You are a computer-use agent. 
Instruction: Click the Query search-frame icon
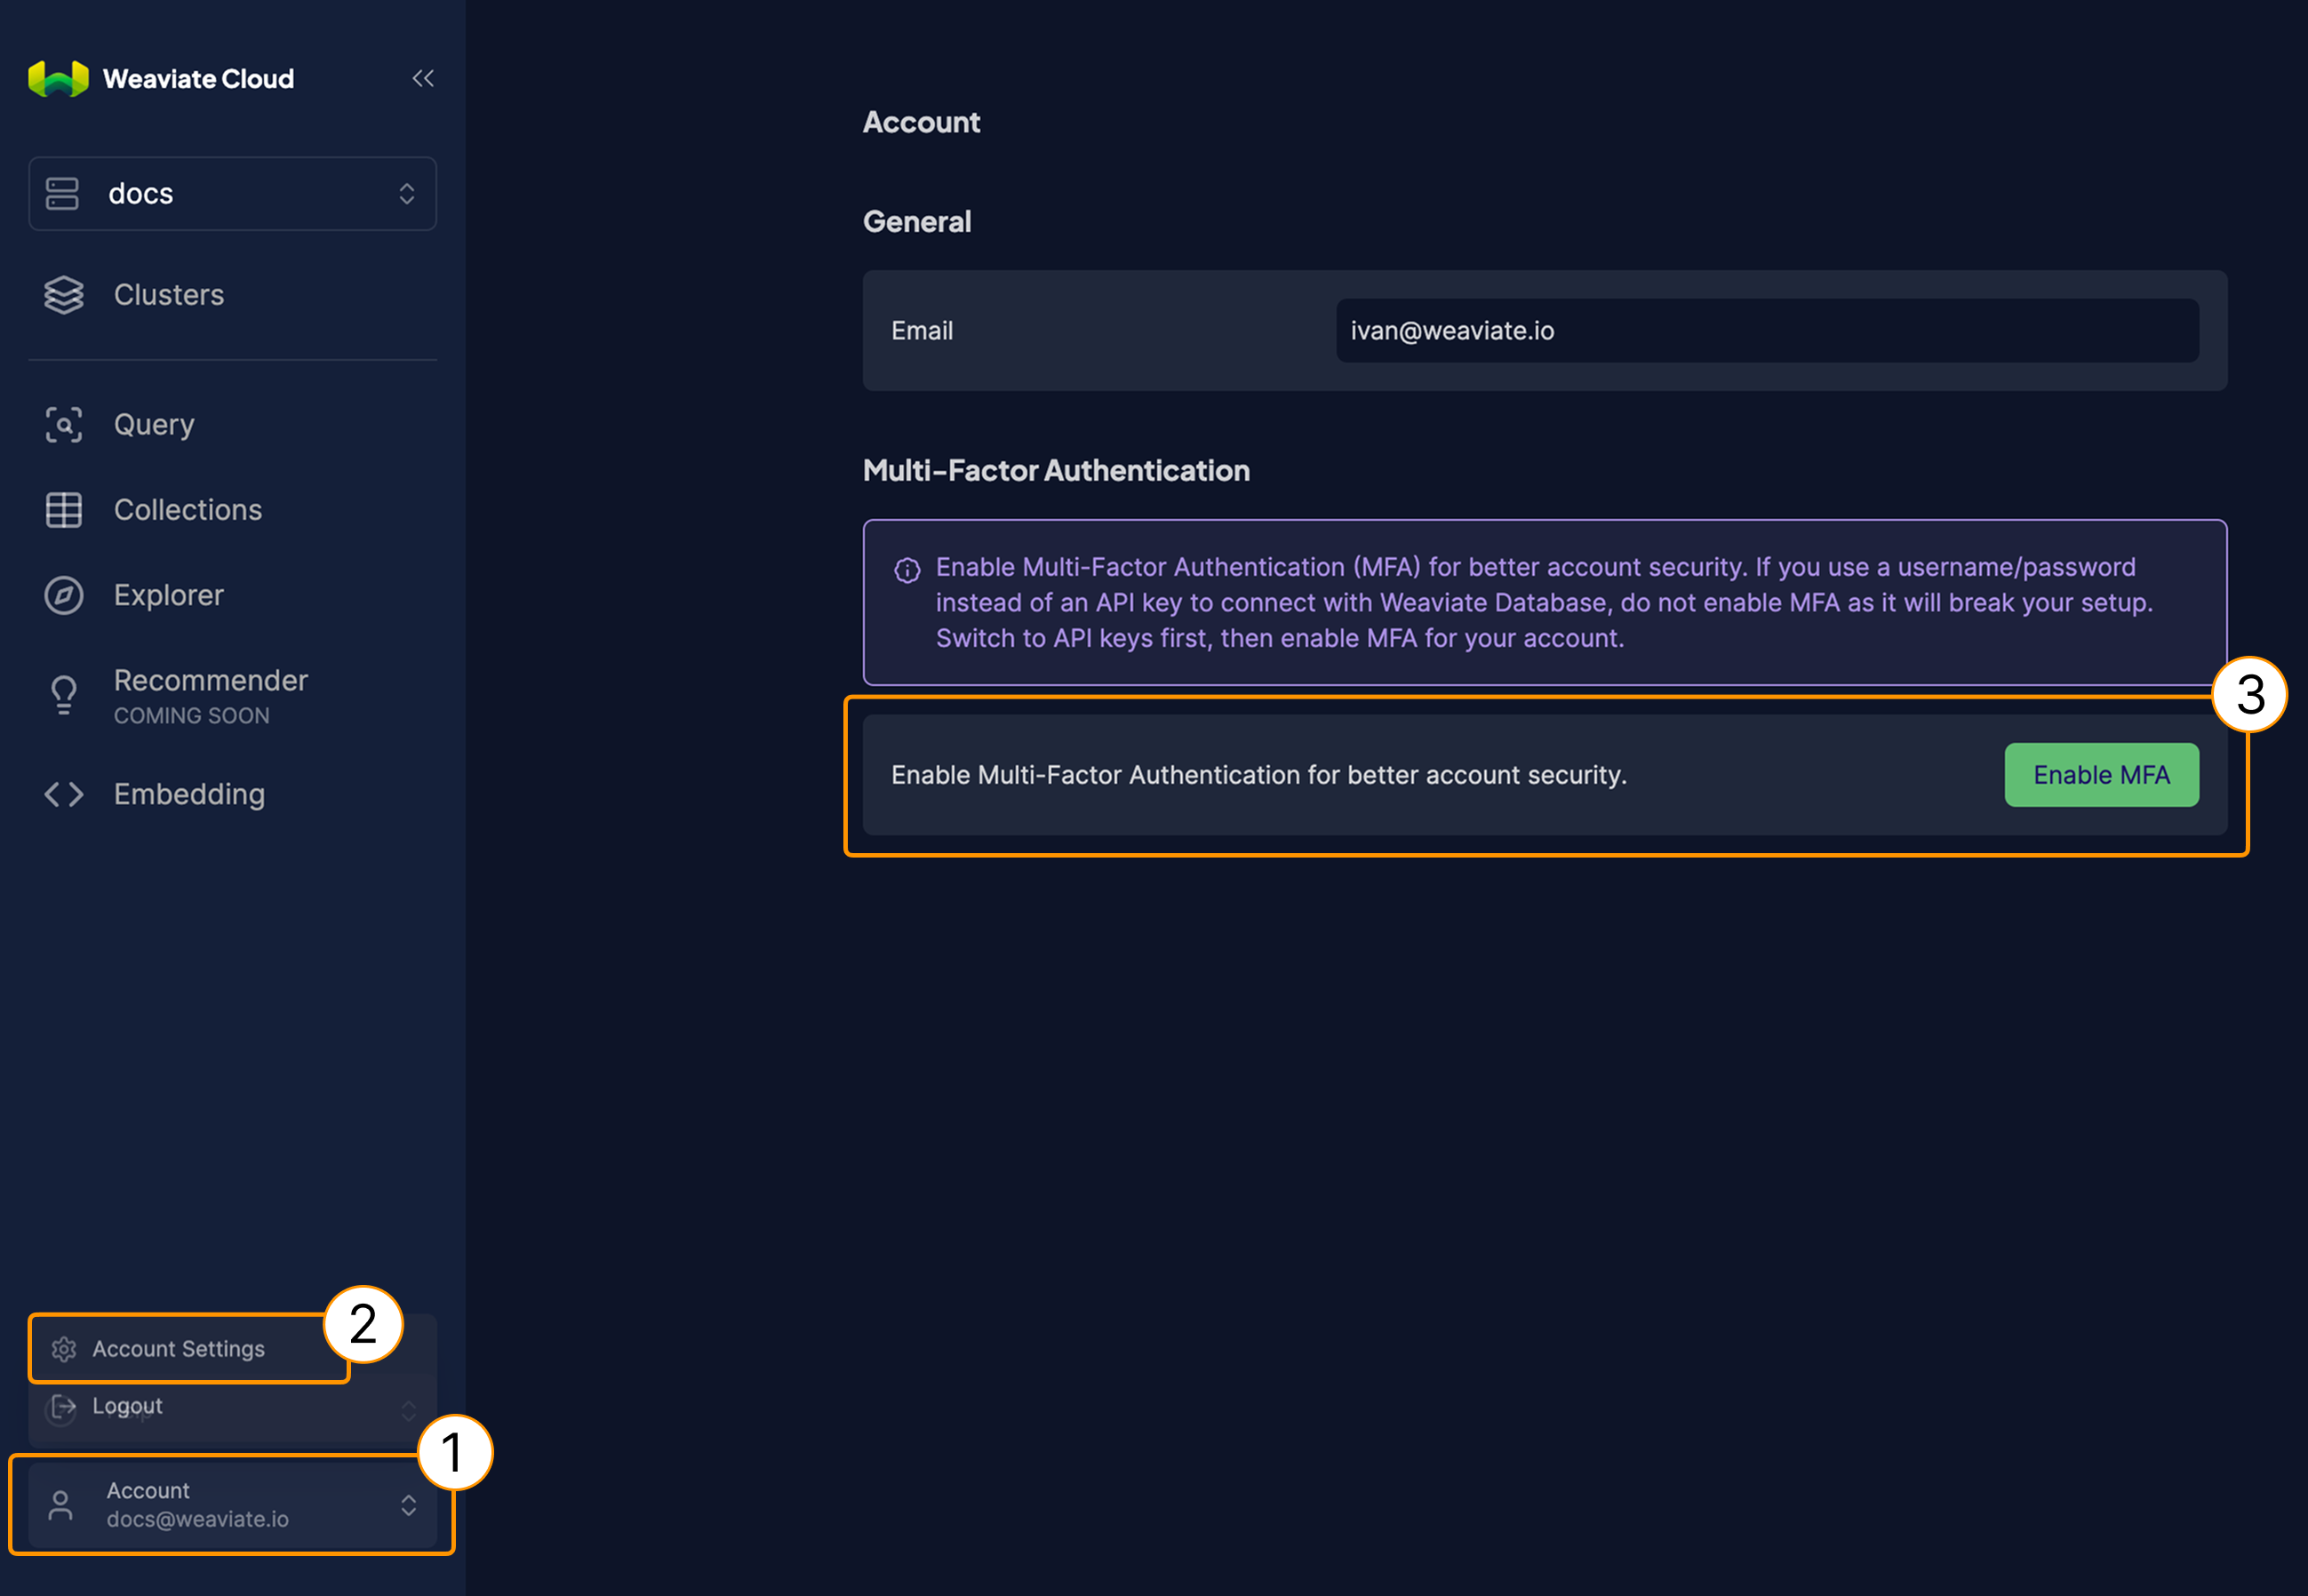point(64,425)
